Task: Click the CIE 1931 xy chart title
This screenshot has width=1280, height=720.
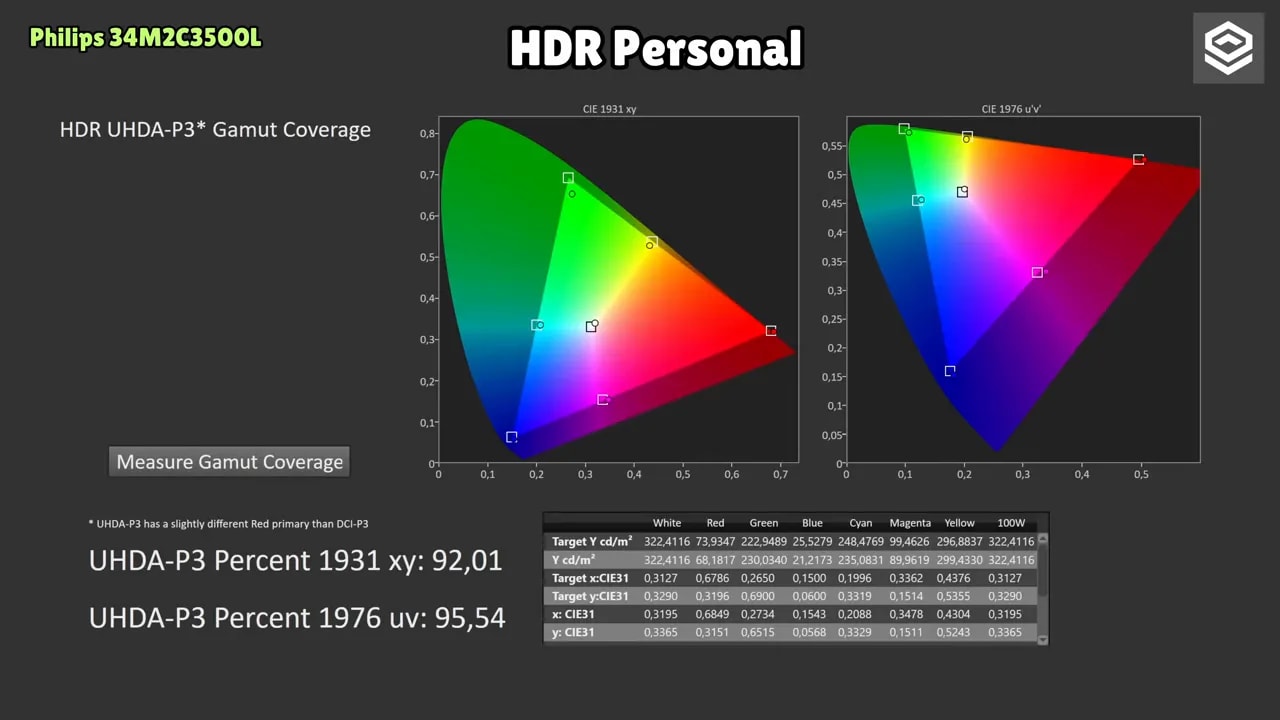Action: pos(610,108)
